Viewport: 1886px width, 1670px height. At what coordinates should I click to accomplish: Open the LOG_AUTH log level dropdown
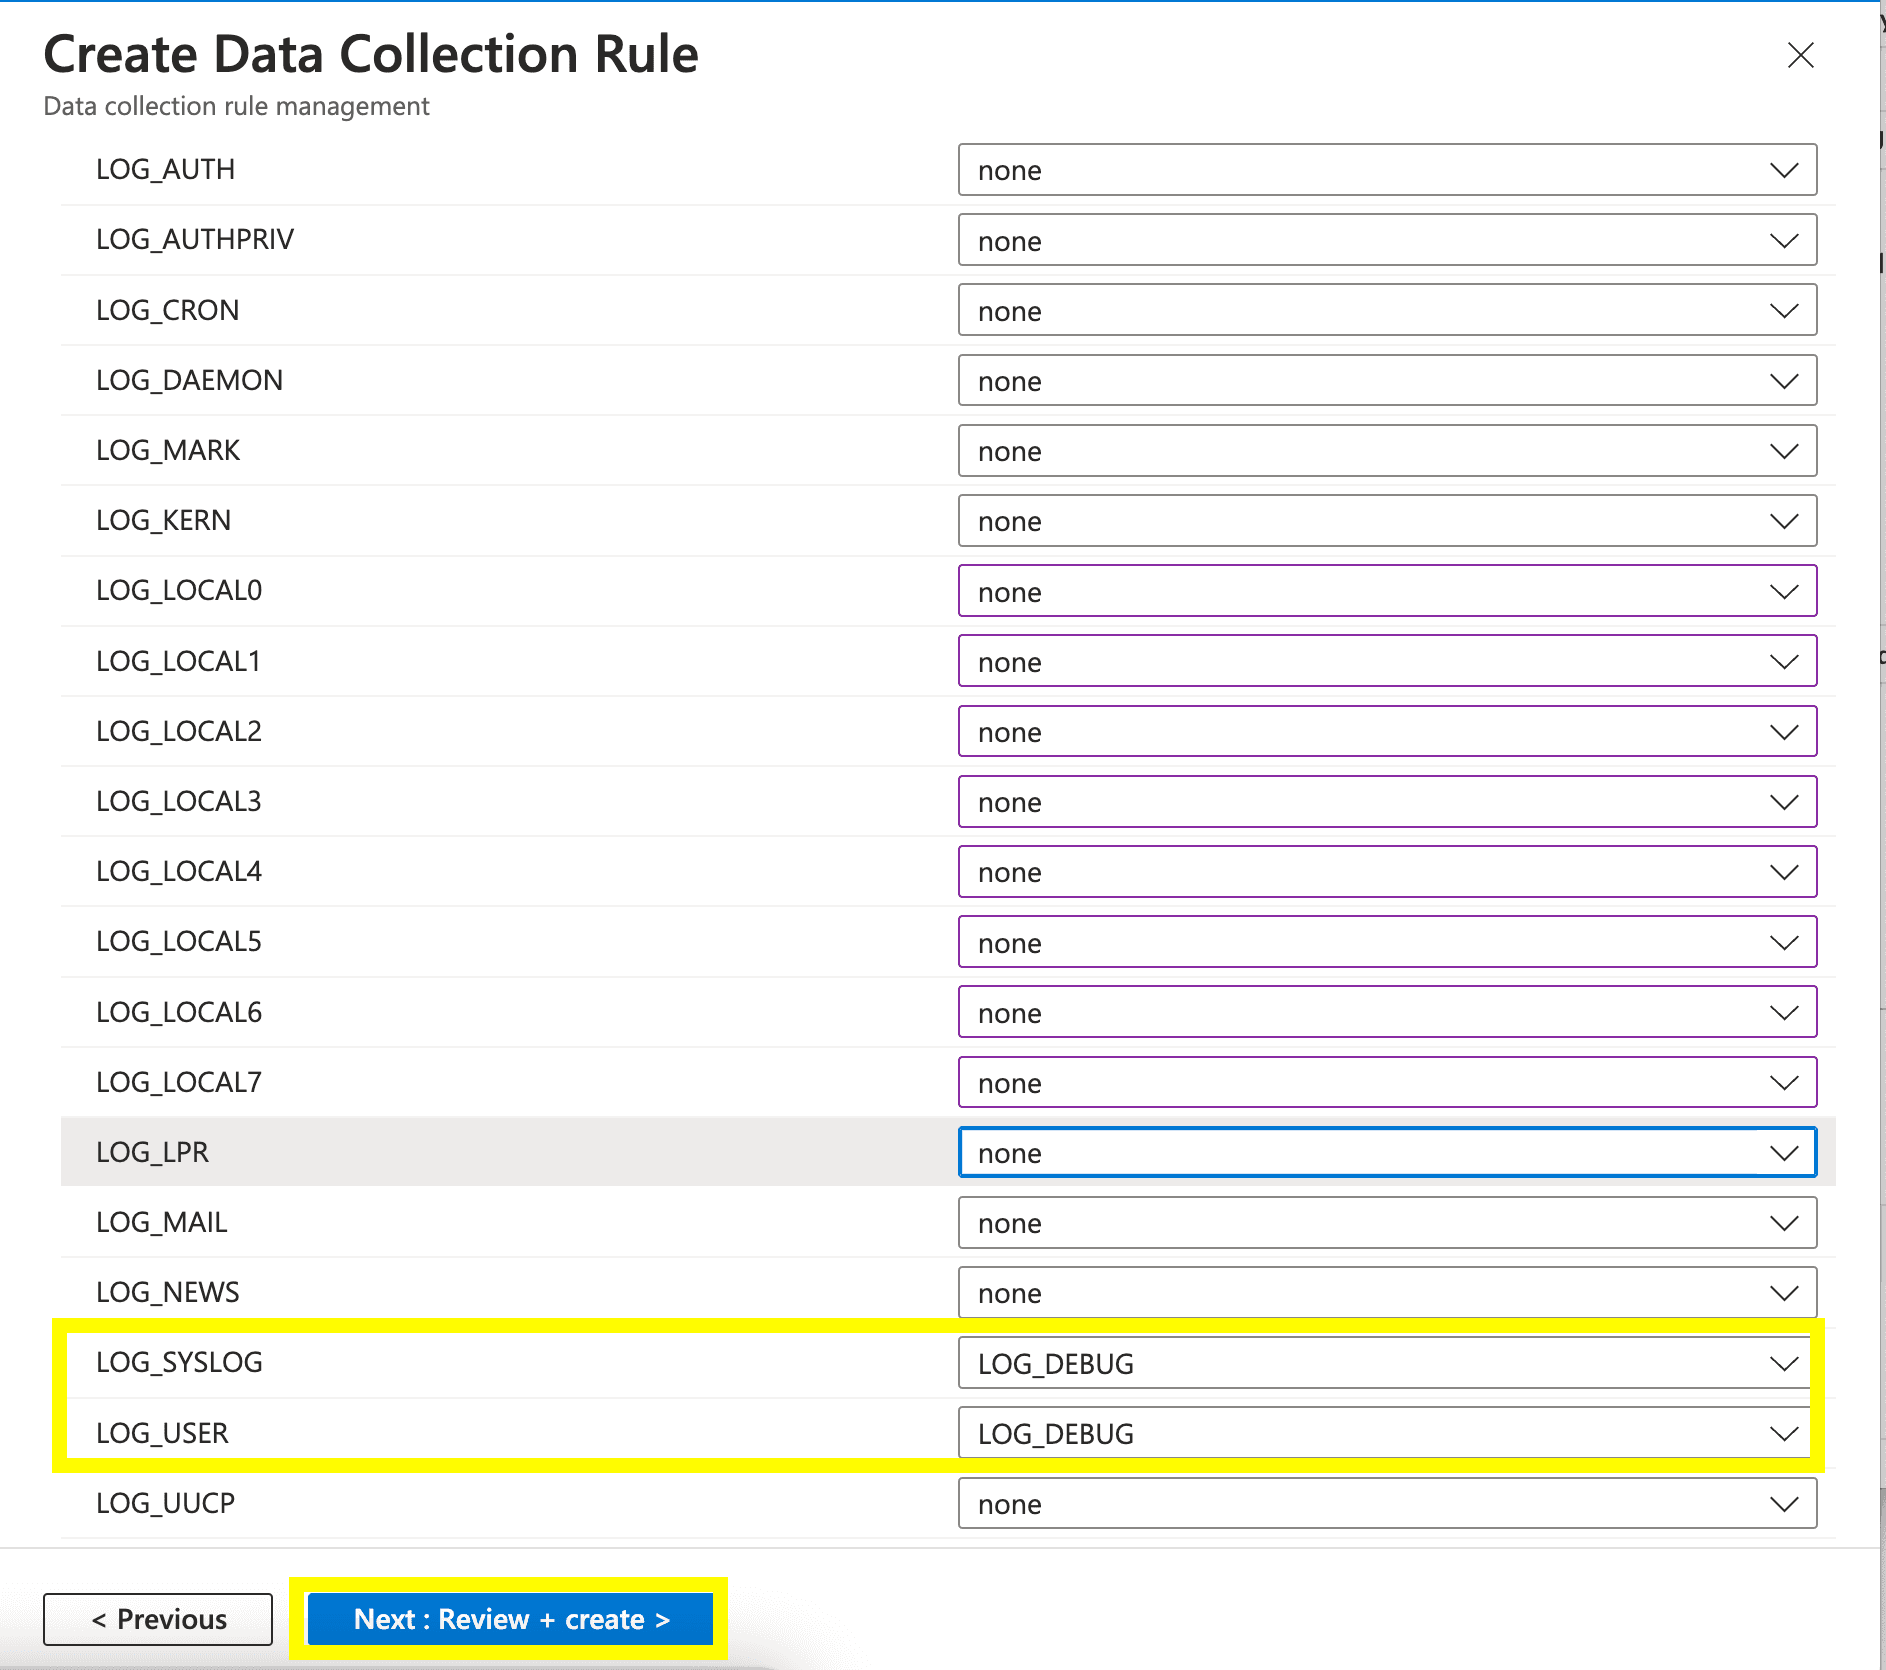[1386, 170]
